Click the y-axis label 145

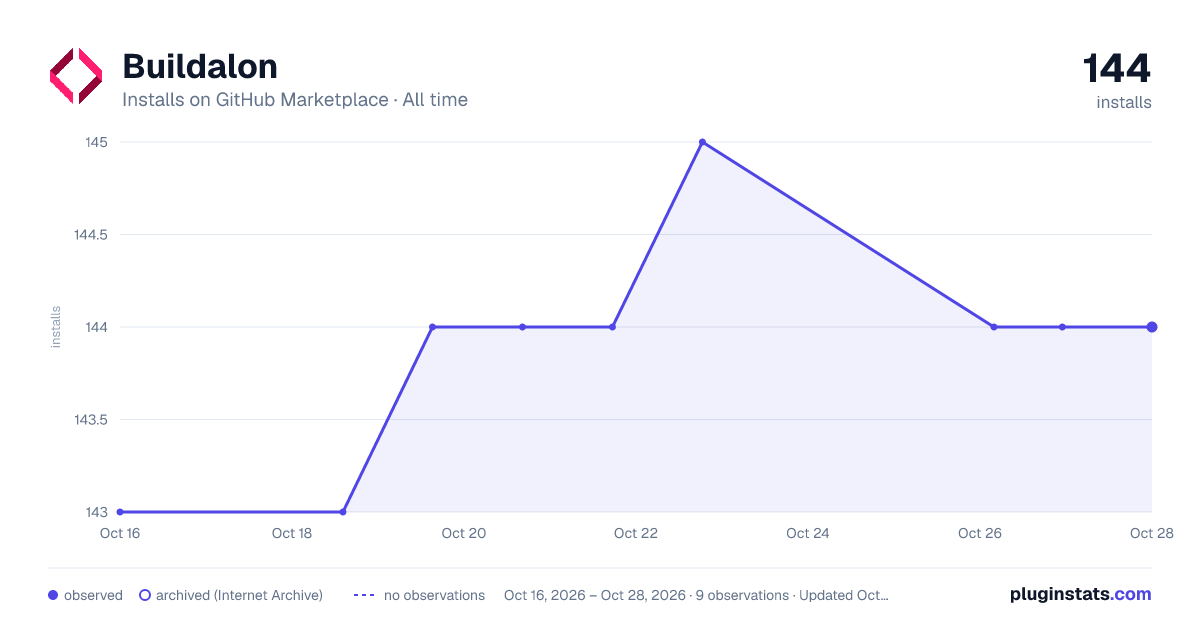pos(97,142)
